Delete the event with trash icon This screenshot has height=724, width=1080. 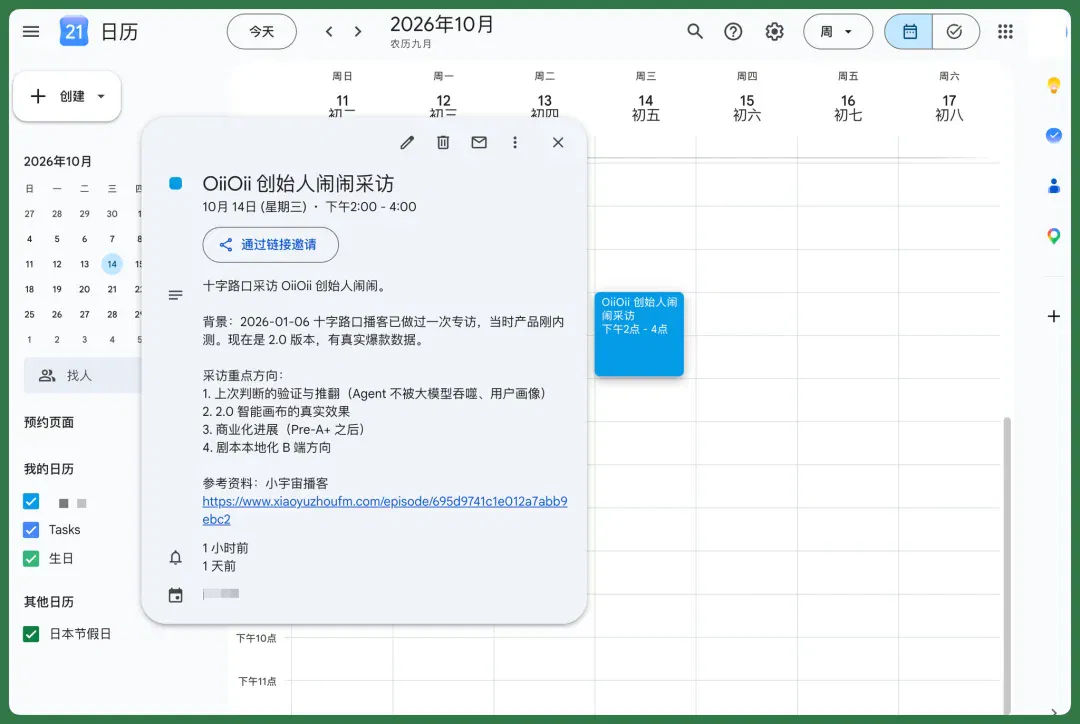point(443,143)
